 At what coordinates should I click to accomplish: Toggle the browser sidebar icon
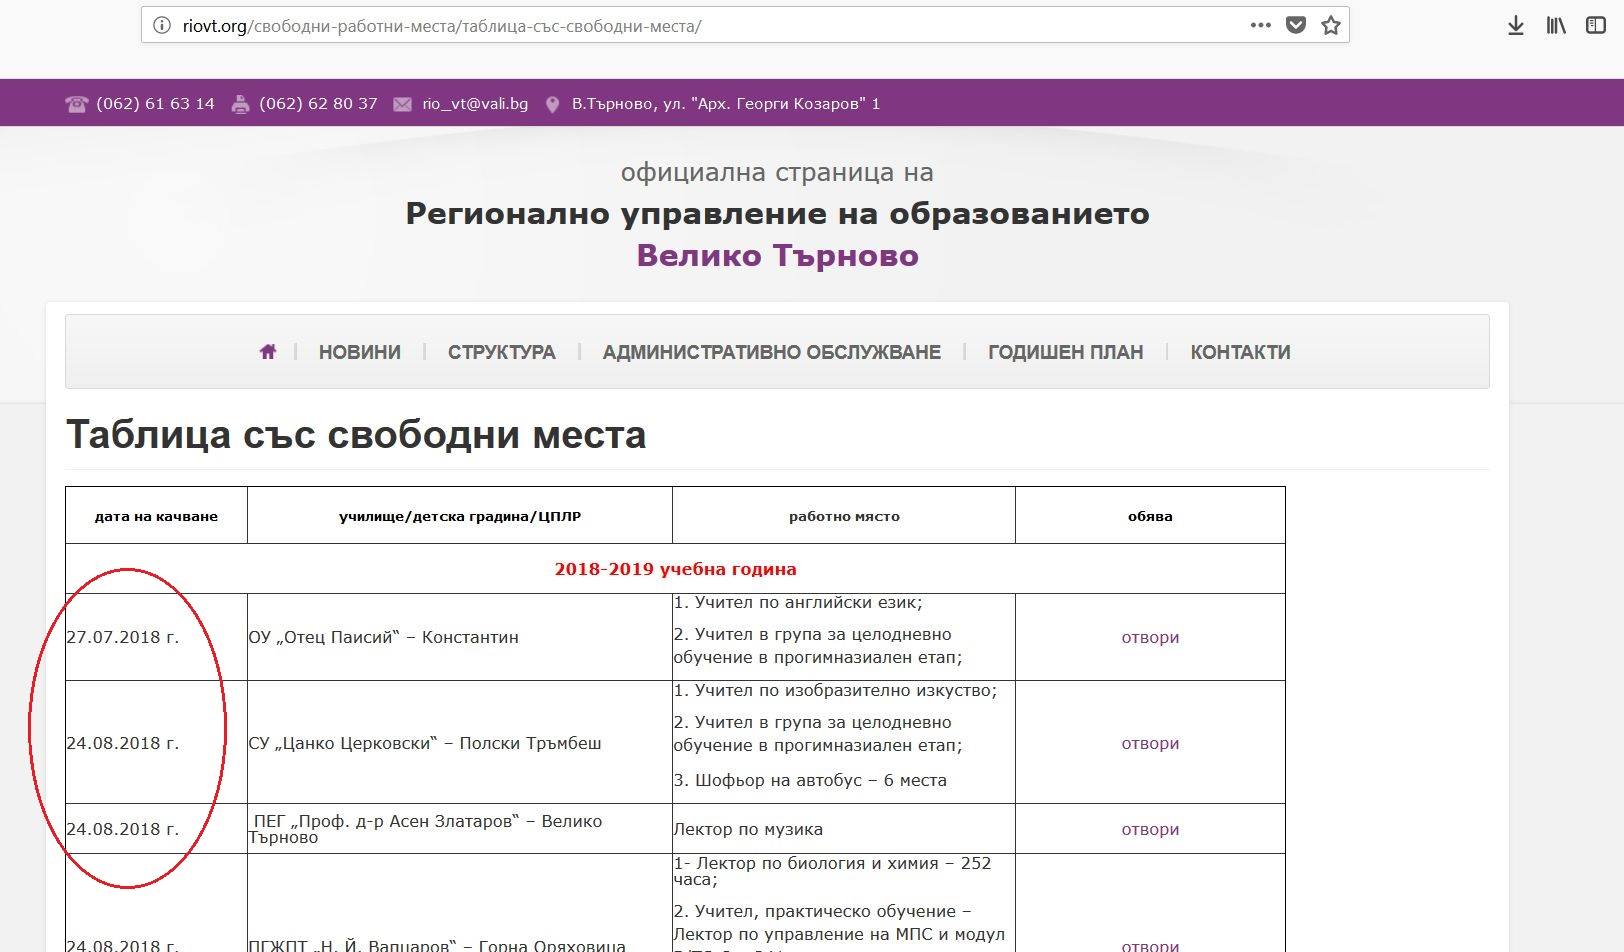[1596, 26]
